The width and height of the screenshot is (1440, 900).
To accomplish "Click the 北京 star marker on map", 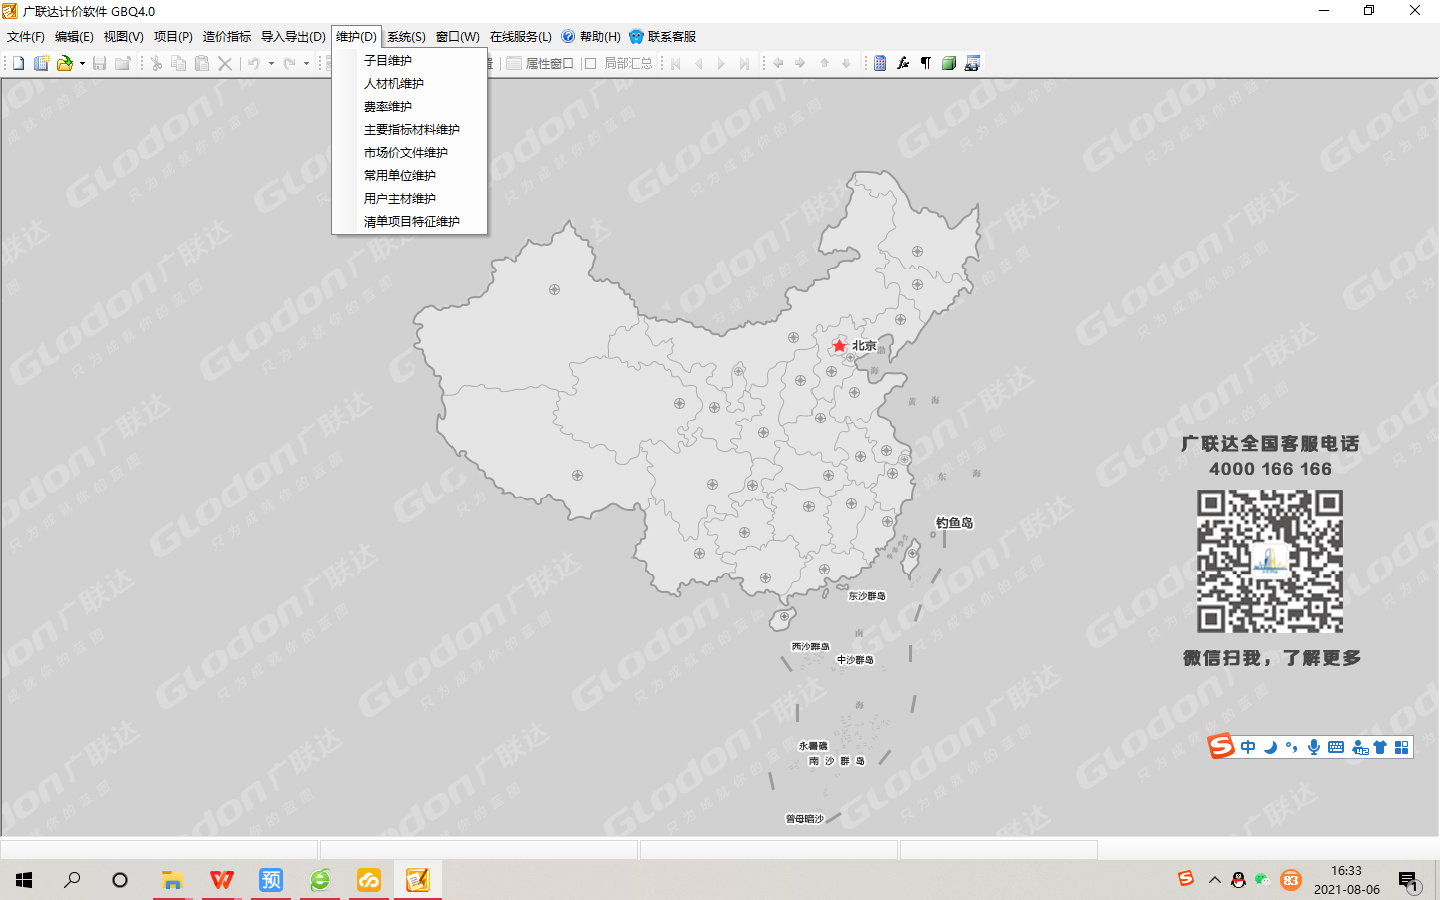I will pyautogui.click(x=839, y=345).
